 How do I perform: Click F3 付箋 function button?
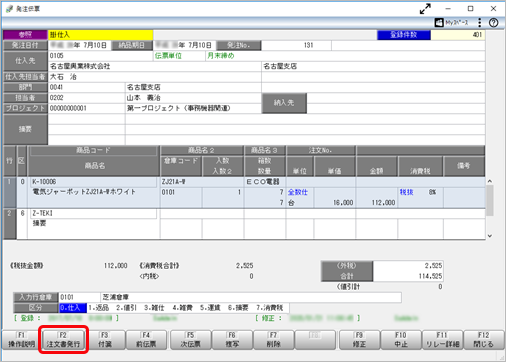pyautogui.click(x=105, y=340)
